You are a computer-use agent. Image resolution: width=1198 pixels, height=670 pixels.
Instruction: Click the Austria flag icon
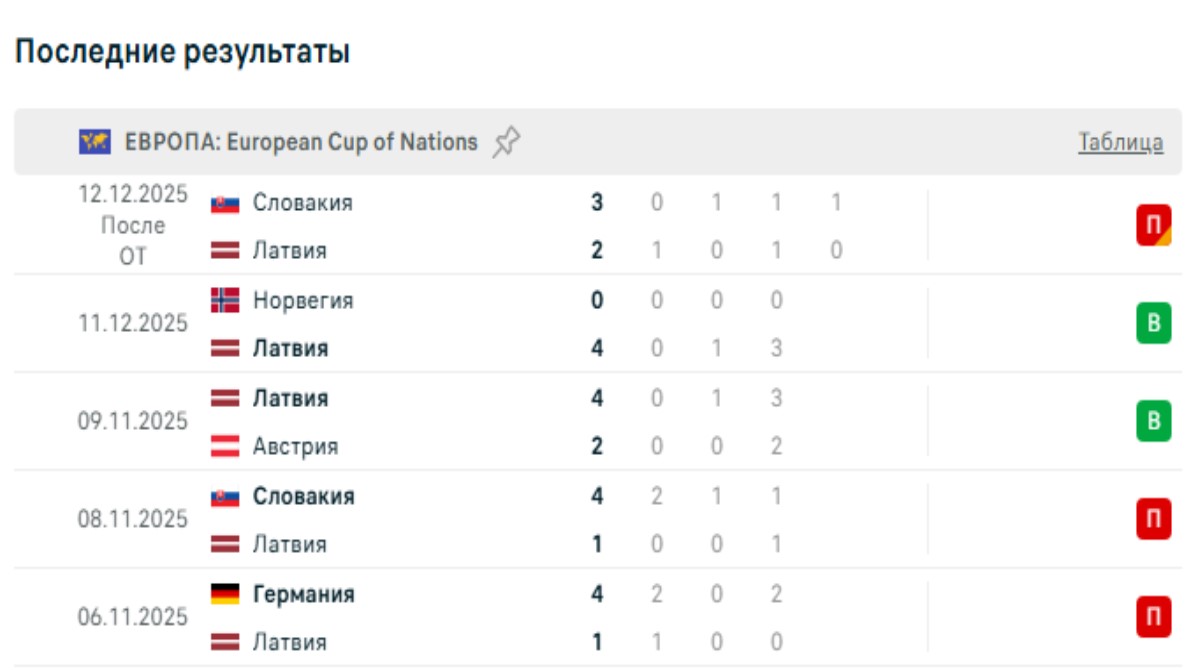pos(225,447)
